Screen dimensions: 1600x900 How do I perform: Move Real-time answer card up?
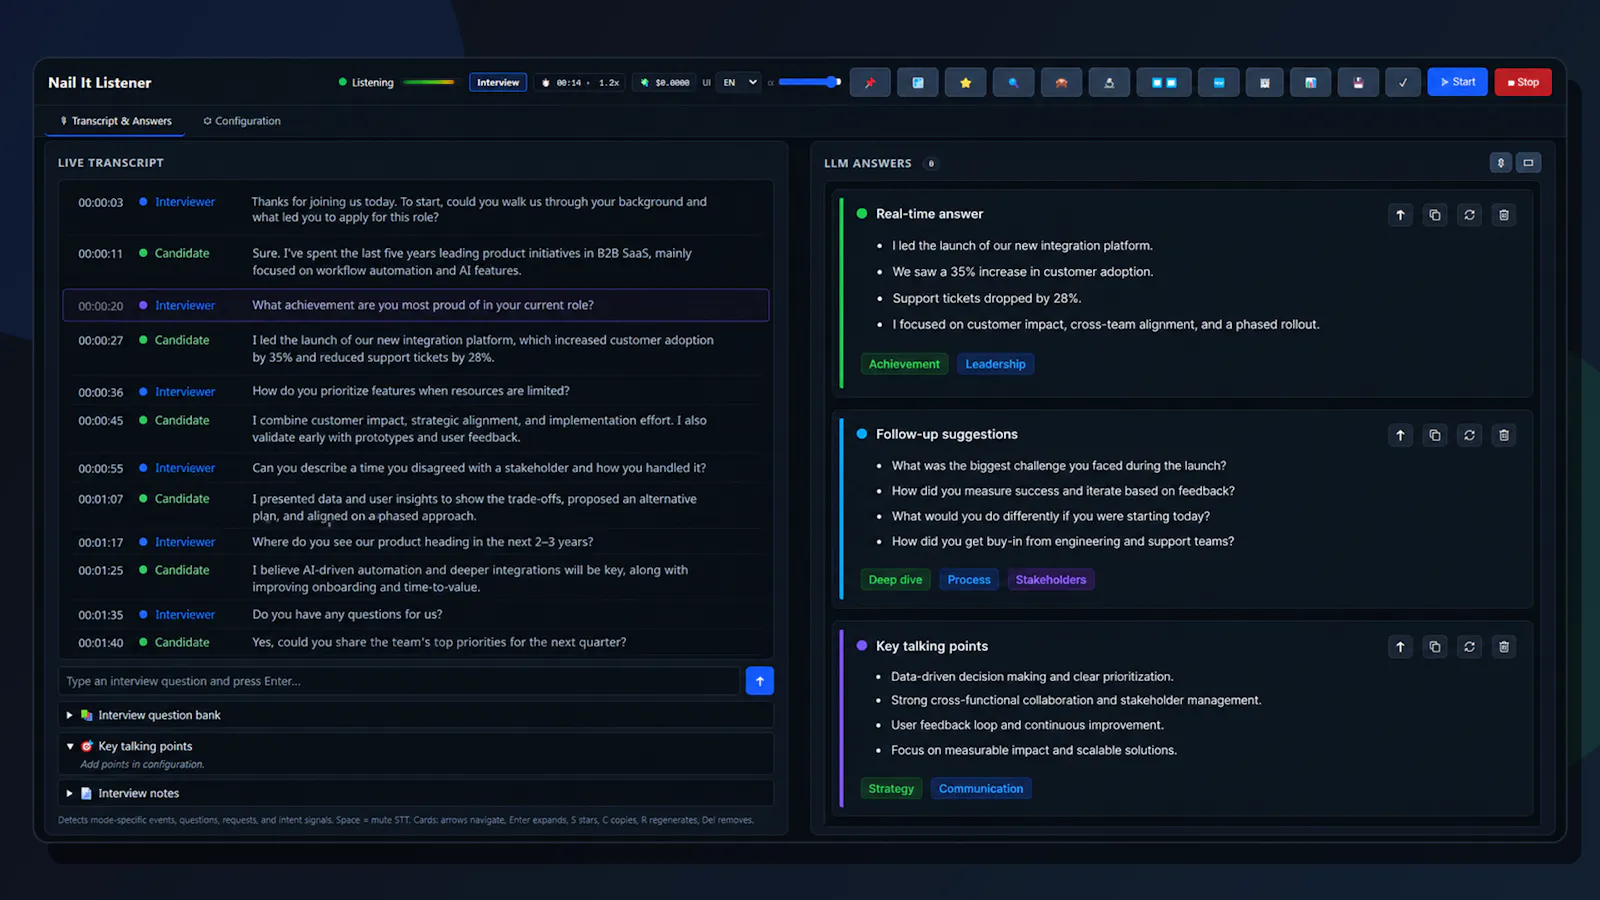tap(1400, 215)
